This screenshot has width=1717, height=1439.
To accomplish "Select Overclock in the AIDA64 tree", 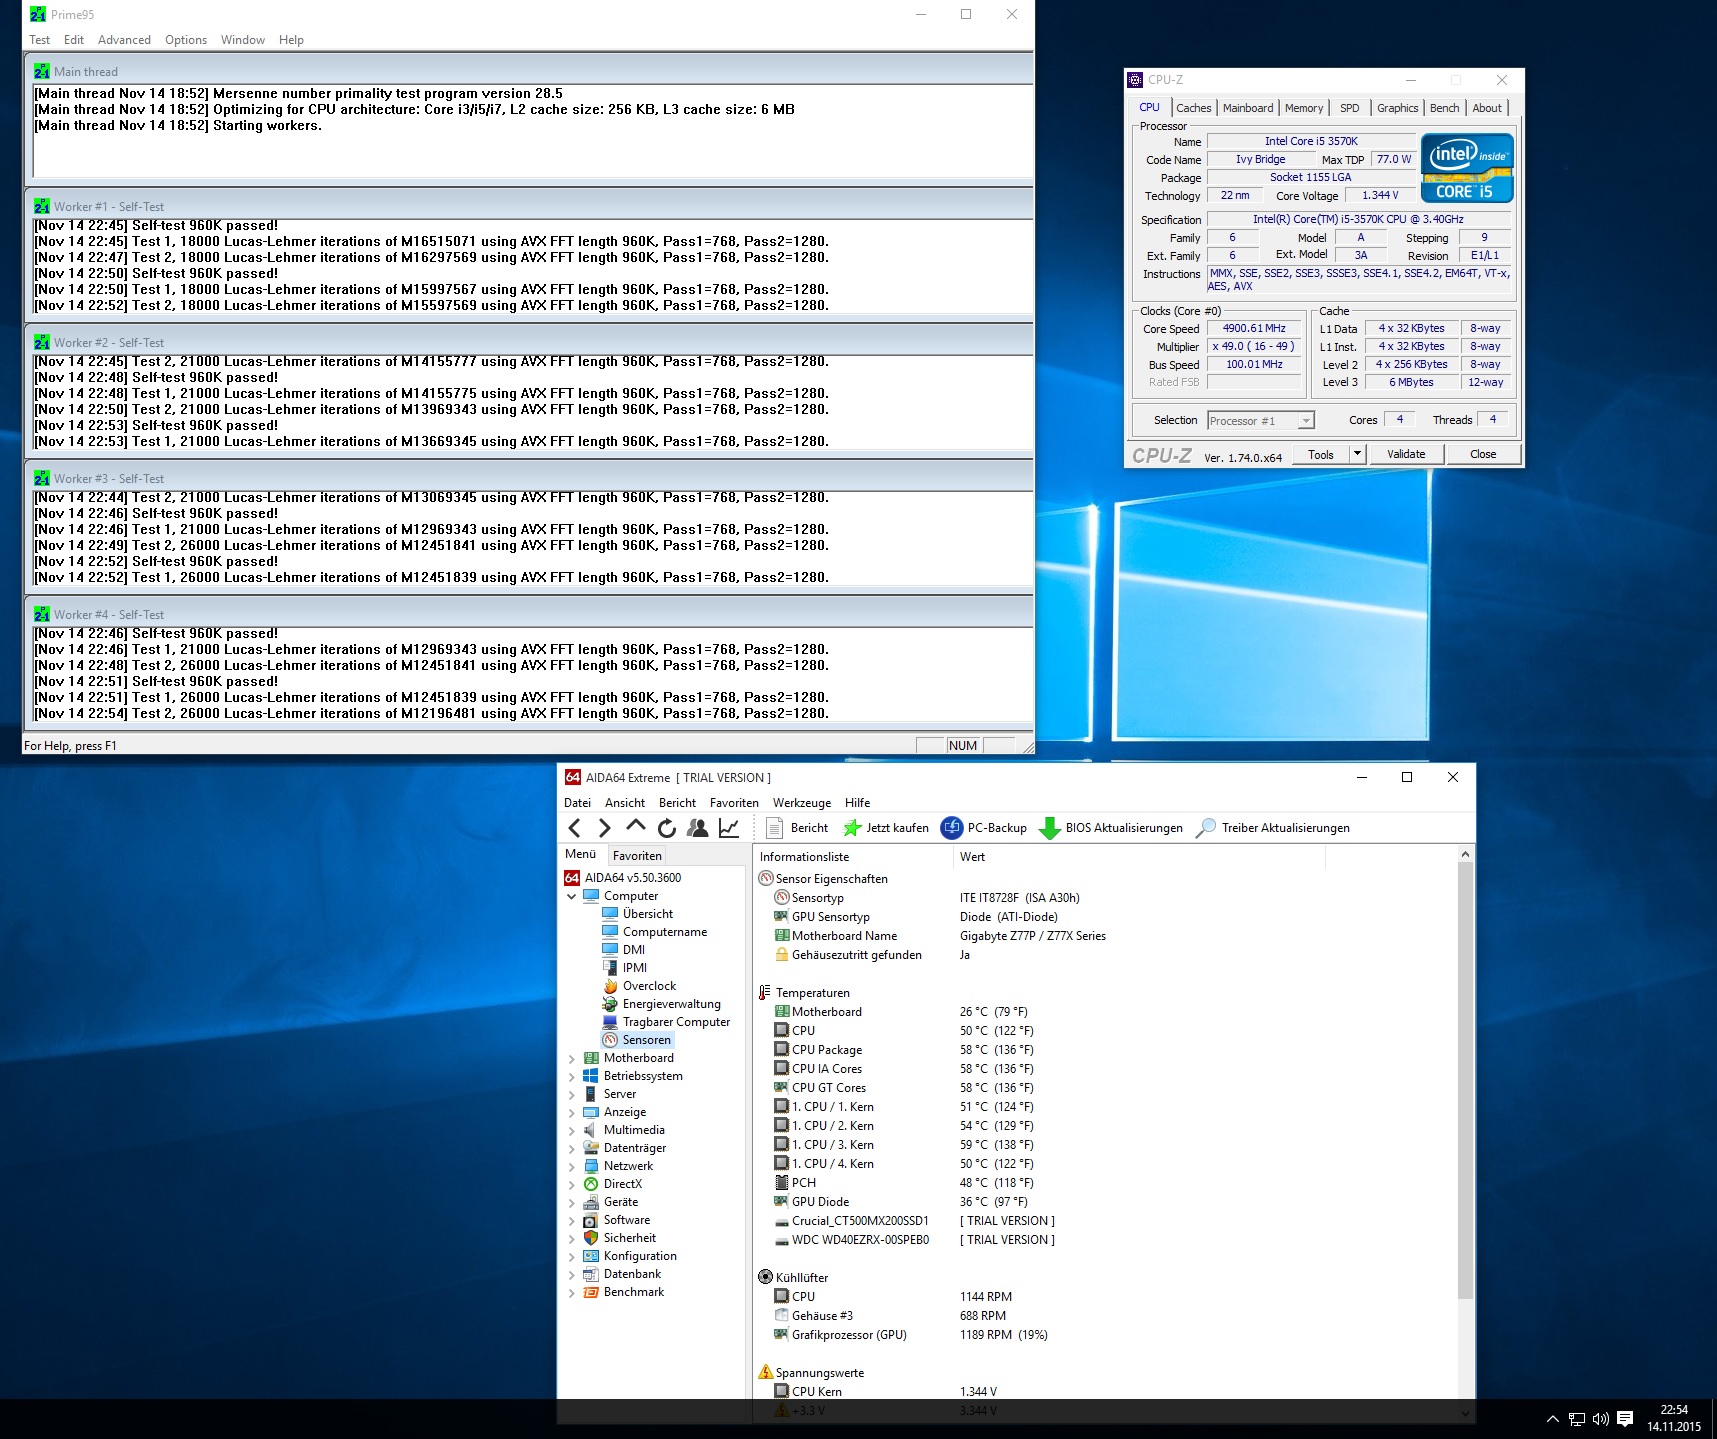I will (x=639, y=986).
